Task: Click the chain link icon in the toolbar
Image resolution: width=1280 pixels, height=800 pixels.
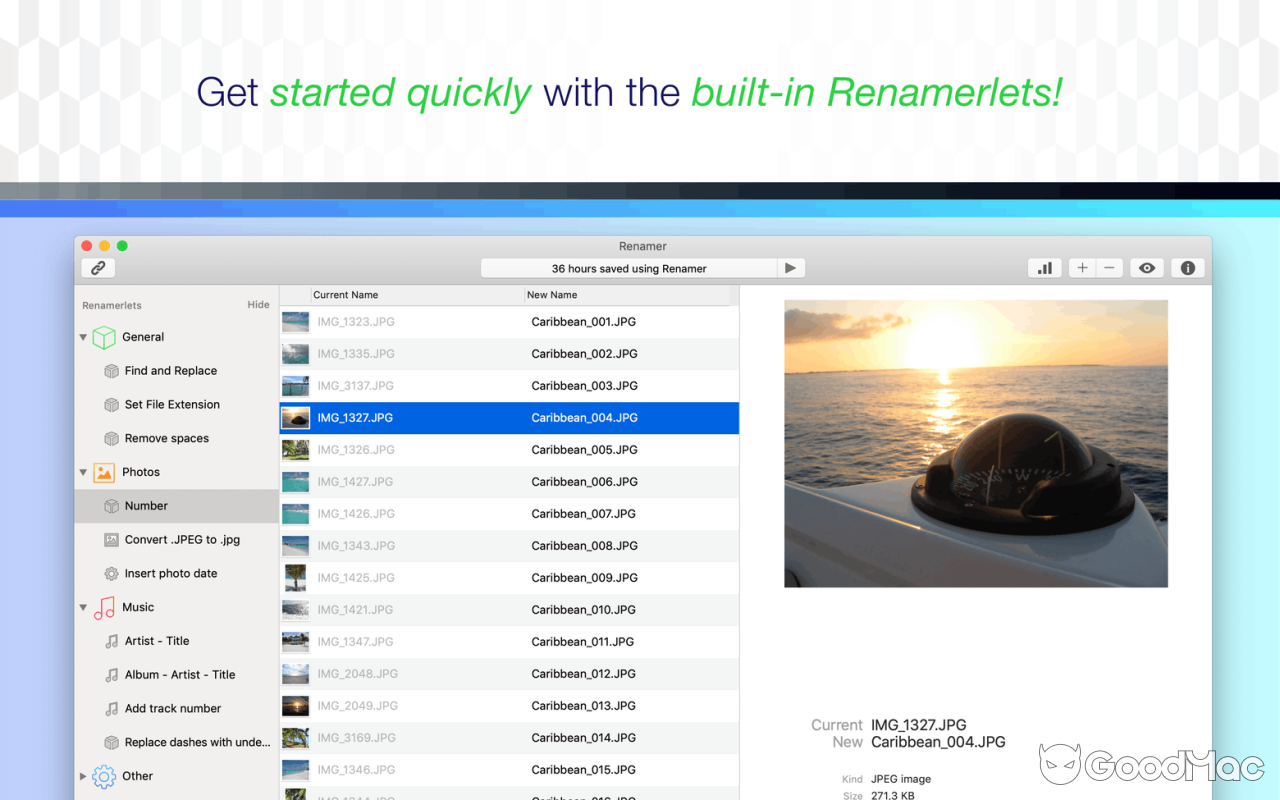Action: (x=97, y=267)
